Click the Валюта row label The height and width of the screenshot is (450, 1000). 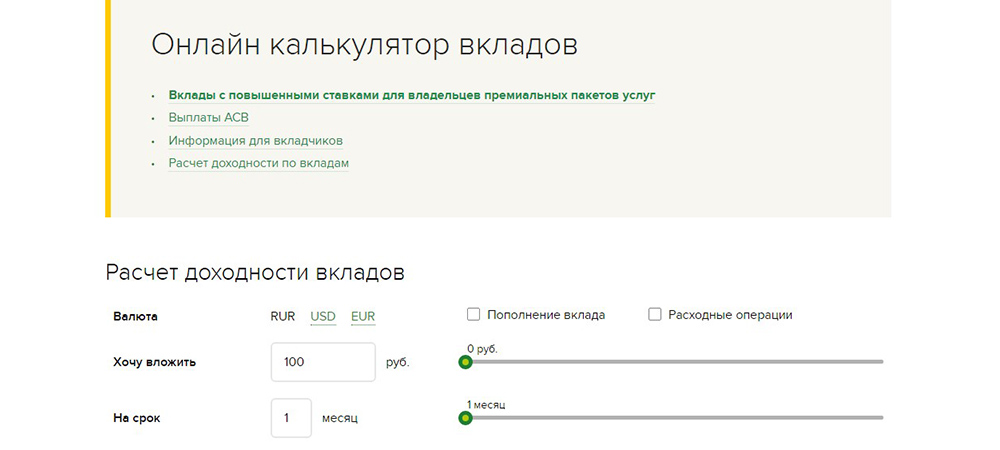click(136, 316)
